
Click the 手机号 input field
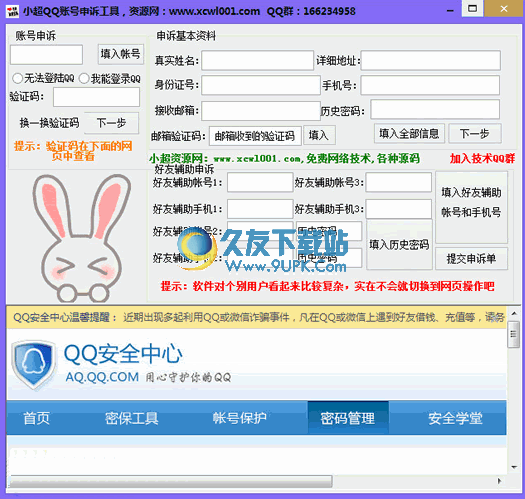click(x=430, y=85)
